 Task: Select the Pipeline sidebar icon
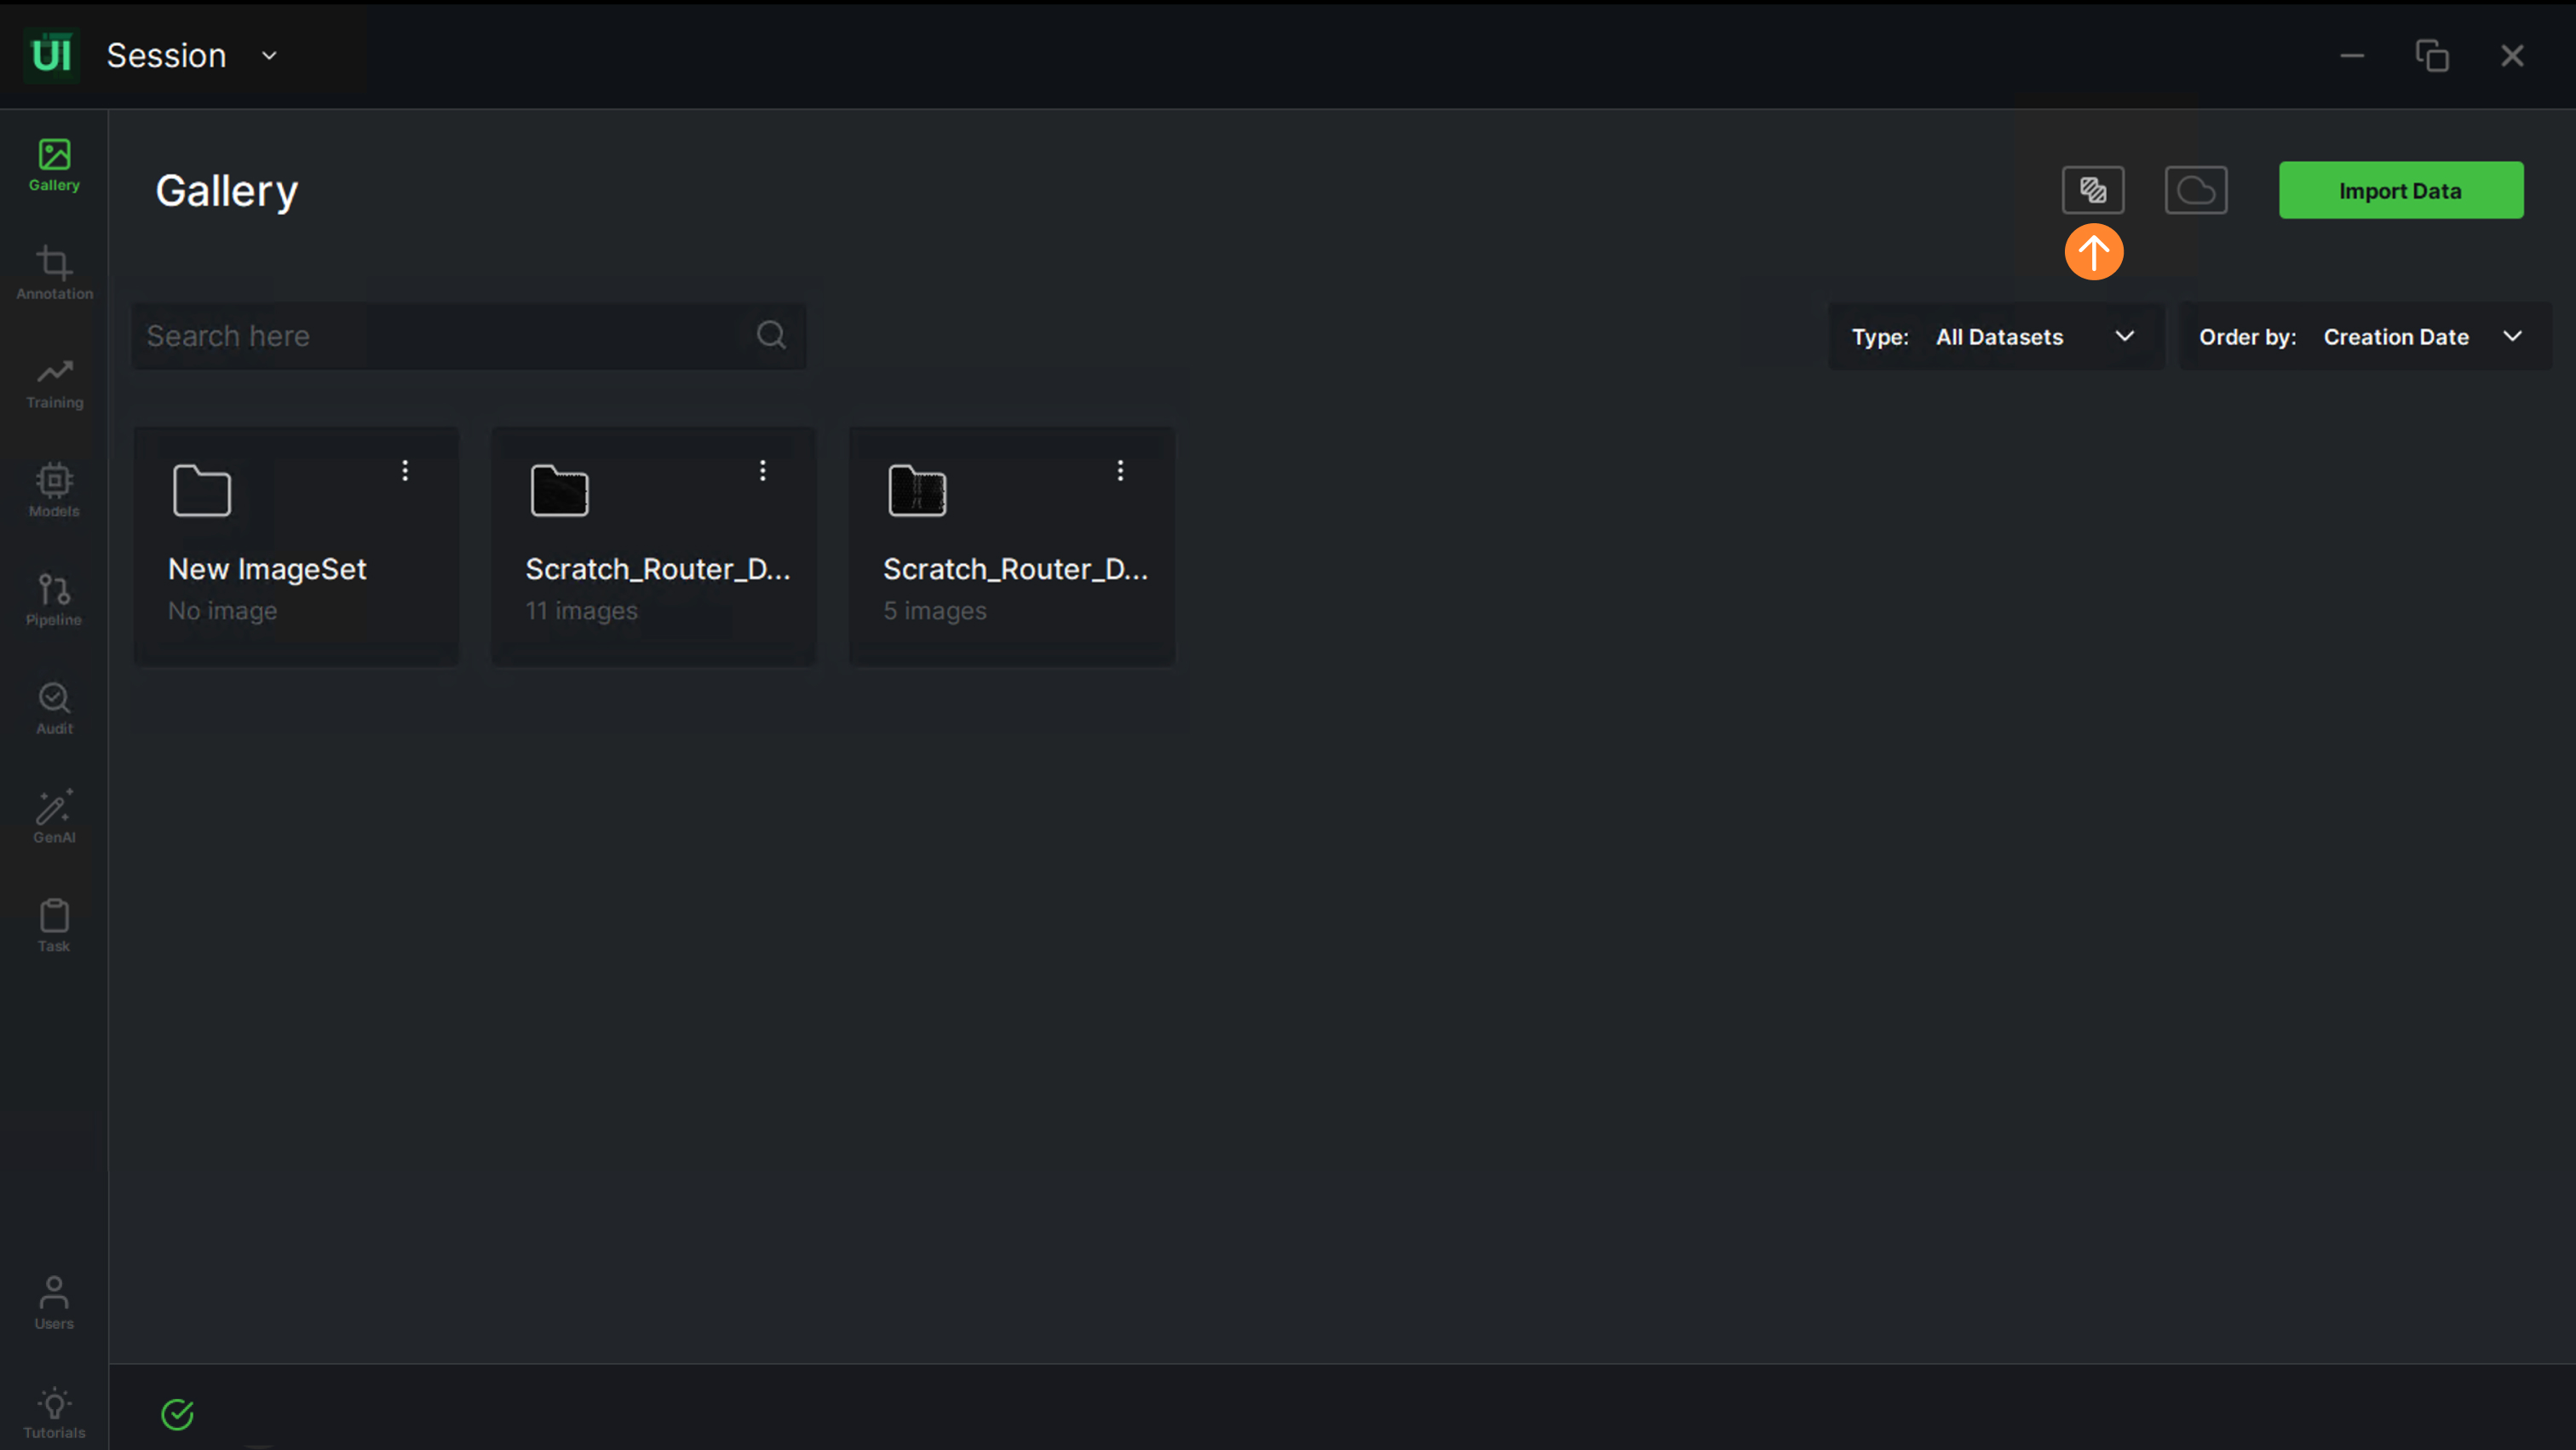54,598
